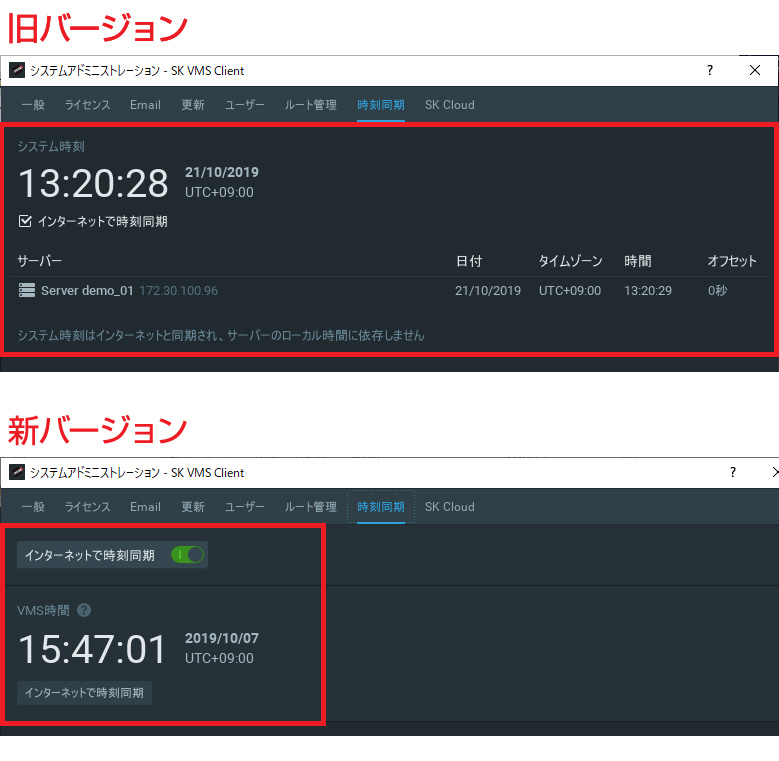Viewport: 779px width, 761px height.
Task: Close the old version System Administration window
Action: 755,70
